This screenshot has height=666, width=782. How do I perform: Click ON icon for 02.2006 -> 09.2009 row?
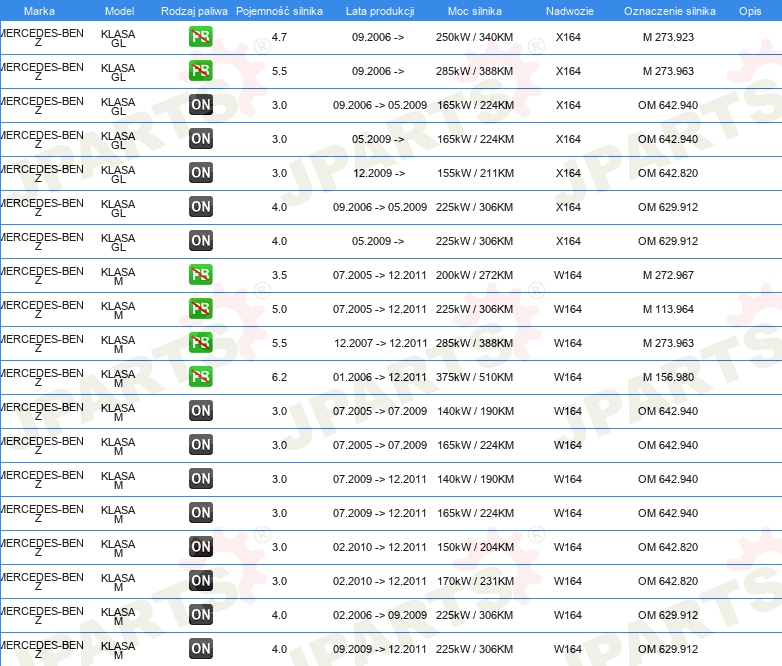[200, 614]
